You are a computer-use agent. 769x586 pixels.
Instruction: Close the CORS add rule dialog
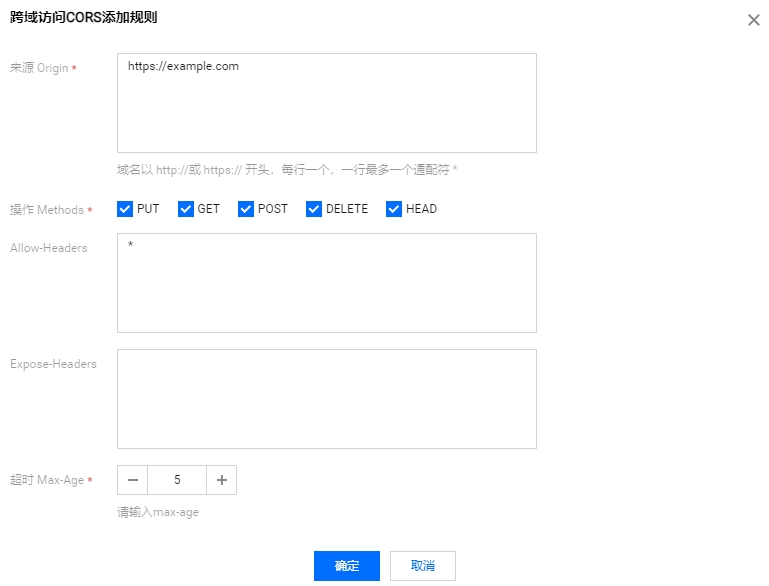[x=753, y=20]
